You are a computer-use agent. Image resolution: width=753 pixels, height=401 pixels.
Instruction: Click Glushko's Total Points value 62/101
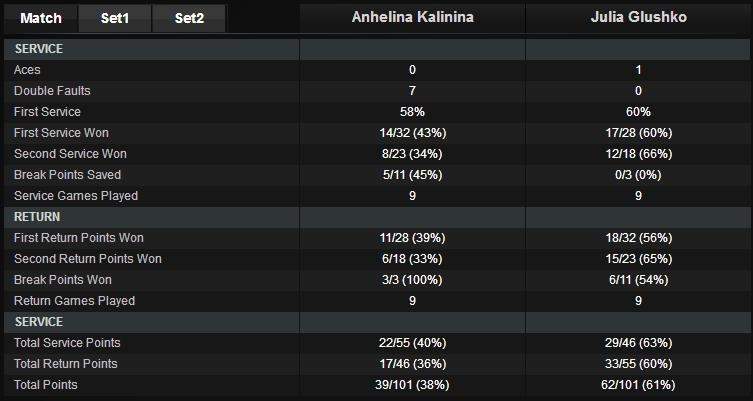click(x=638, y=385)
